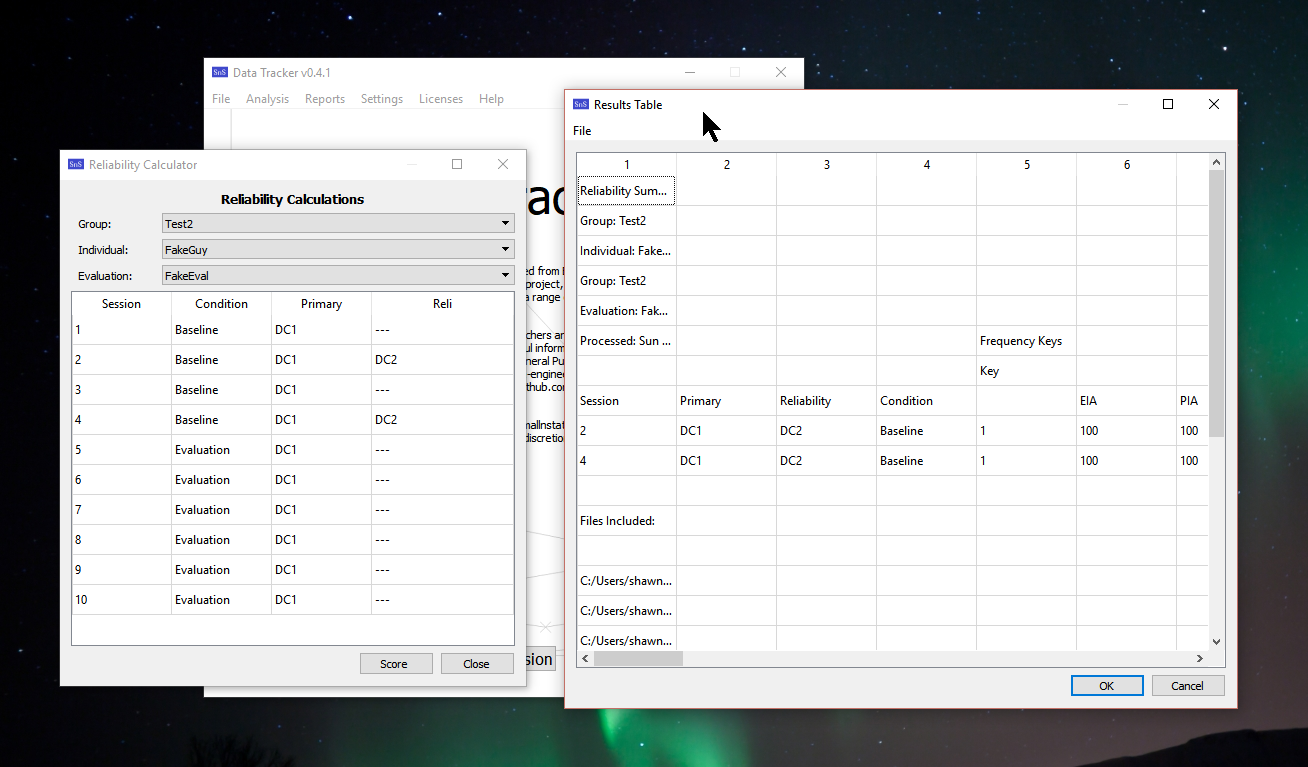Click the Results Table window app icon
The width and height of the screenshot is (1308, 767).
(x=580, y=104)
